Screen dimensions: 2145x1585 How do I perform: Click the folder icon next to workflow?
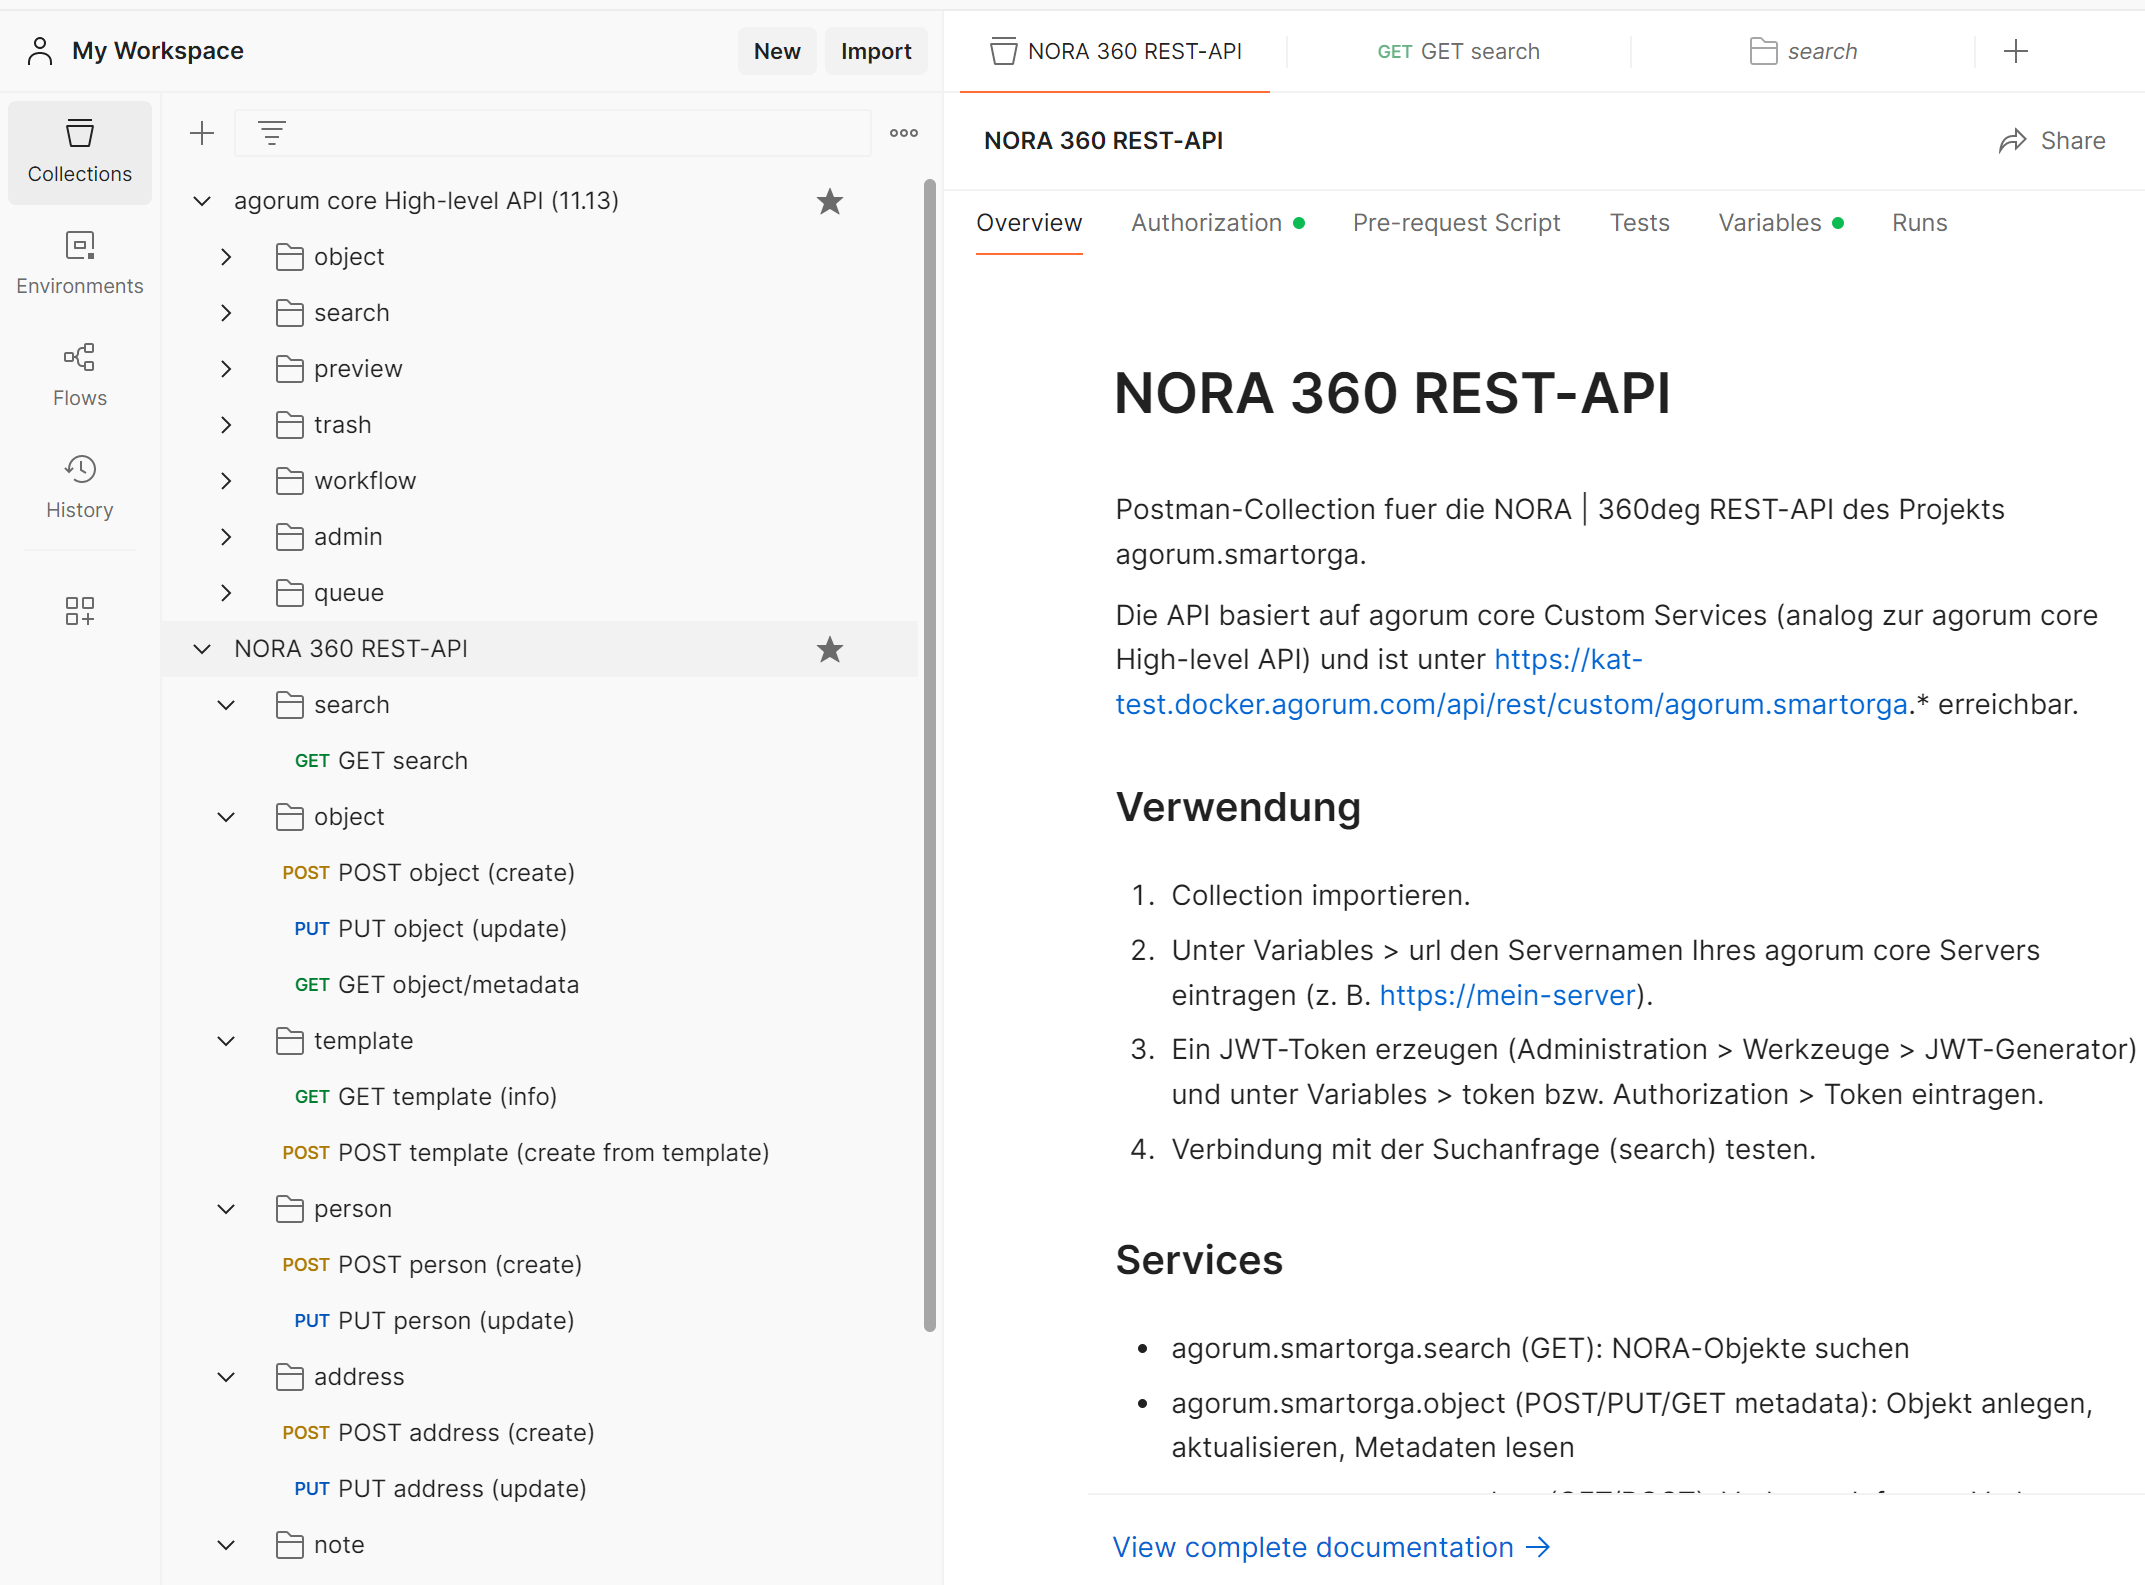click(290, 481)
